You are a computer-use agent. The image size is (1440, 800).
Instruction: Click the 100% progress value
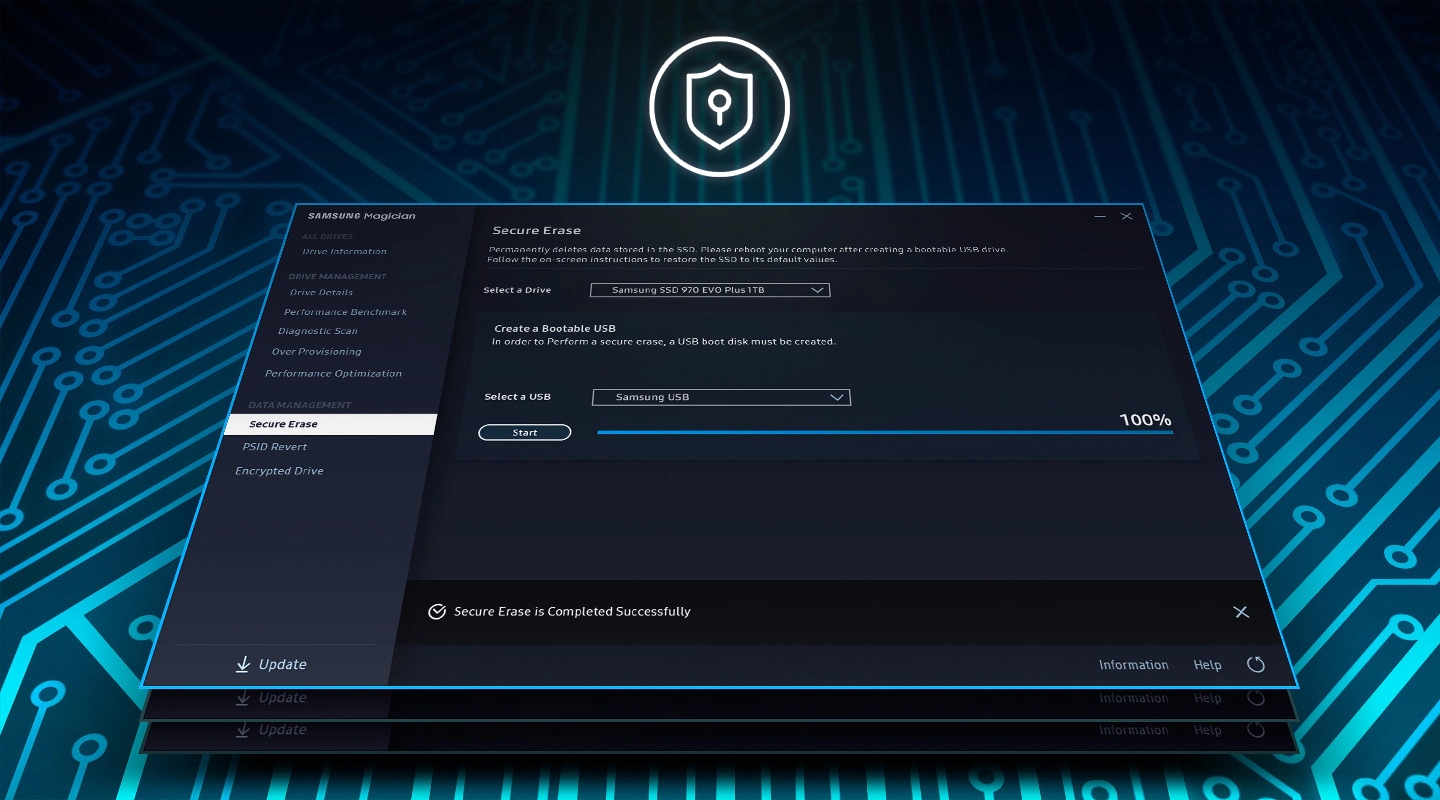1145,420
